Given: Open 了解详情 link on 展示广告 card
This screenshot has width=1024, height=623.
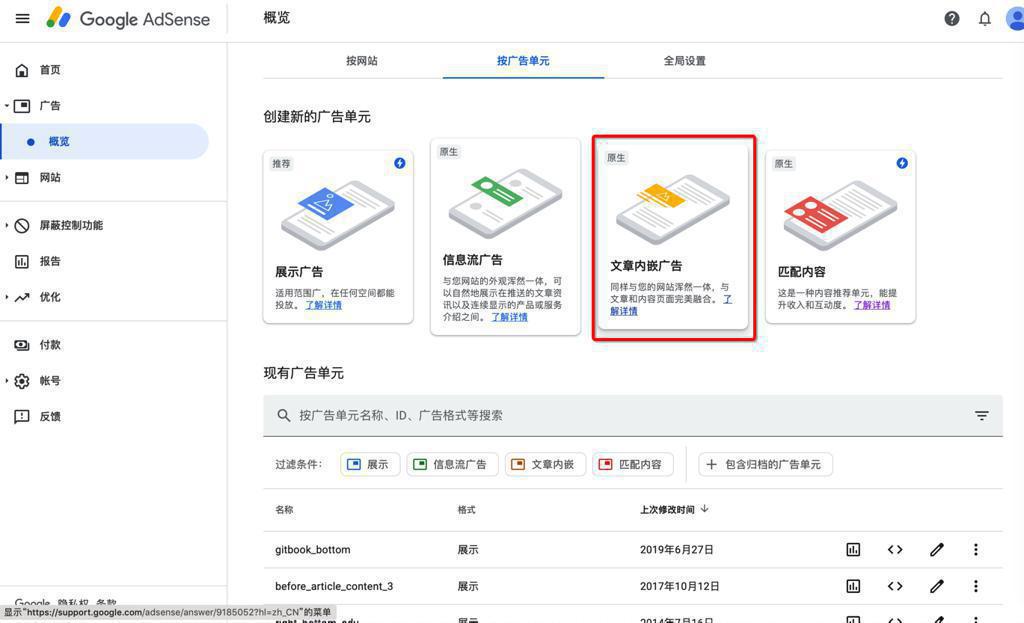Looking at the screenshot, I should 323,305.
